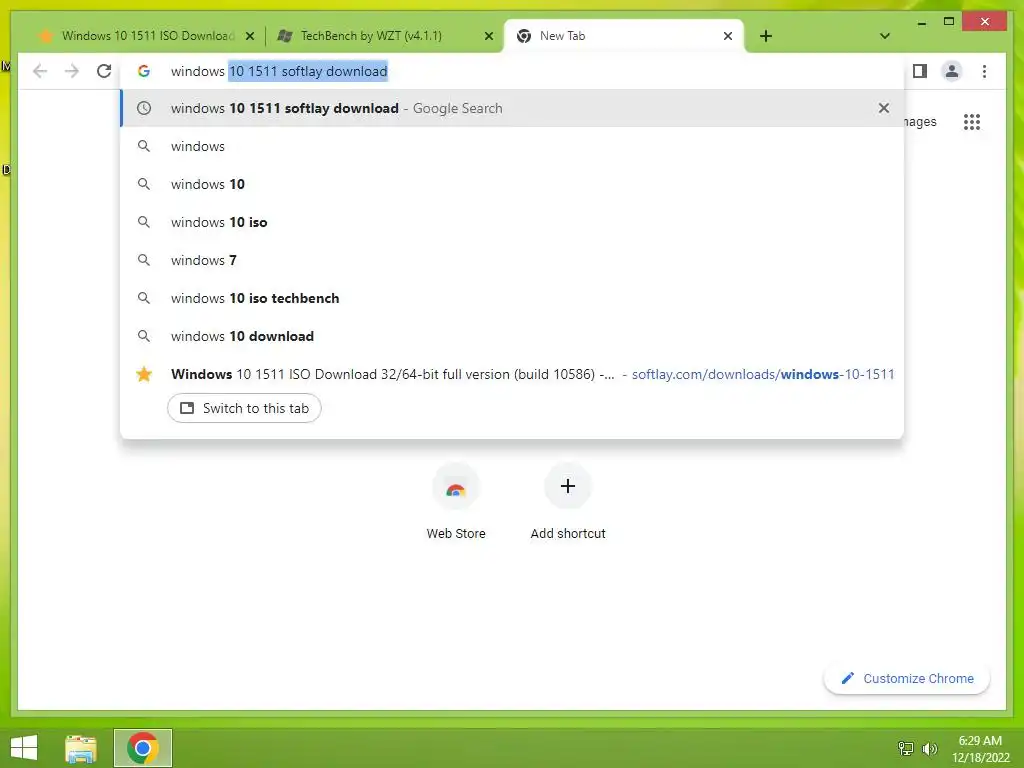Select the New Tab tab
Screen dimensions: 1024x768
(624, 36)
